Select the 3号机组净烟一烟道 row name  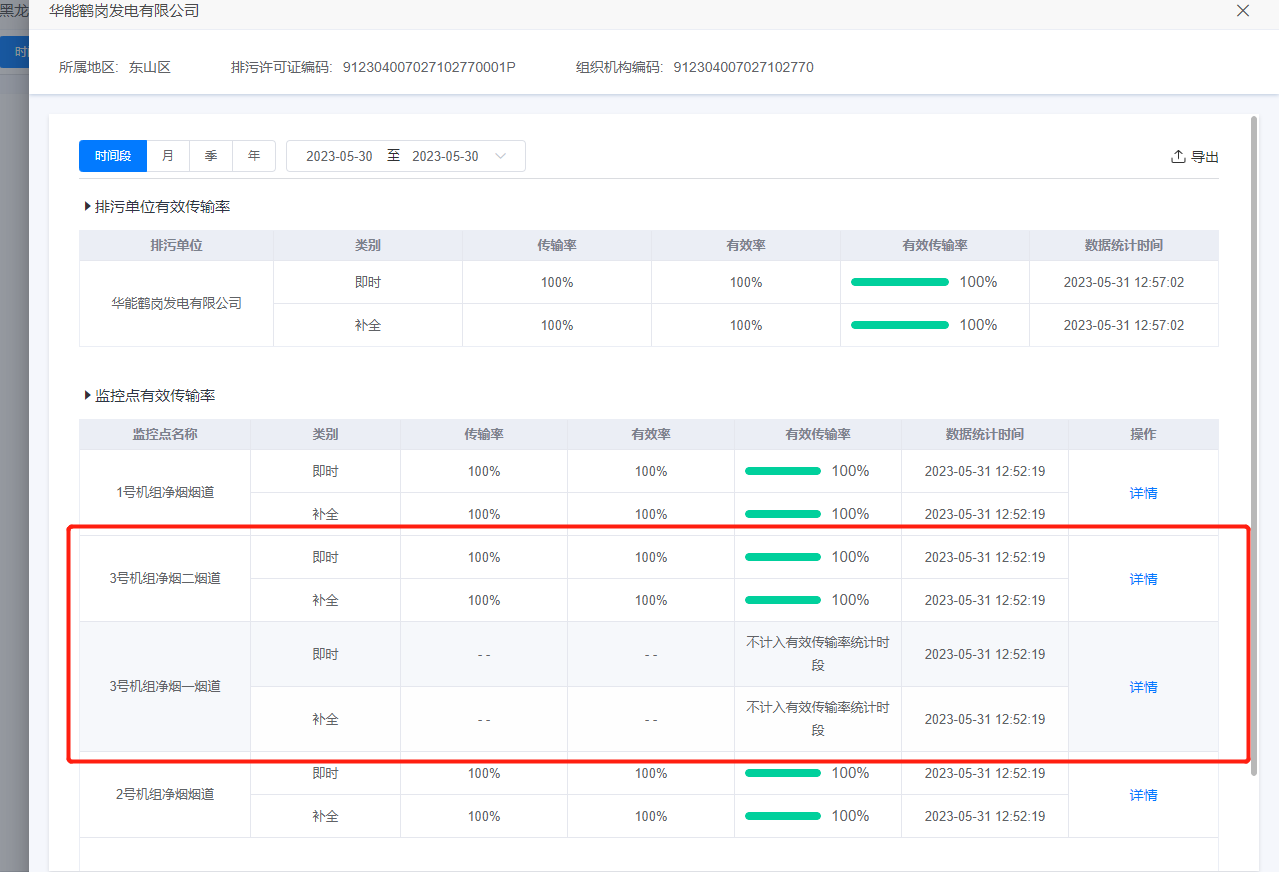tap(165, 686)
